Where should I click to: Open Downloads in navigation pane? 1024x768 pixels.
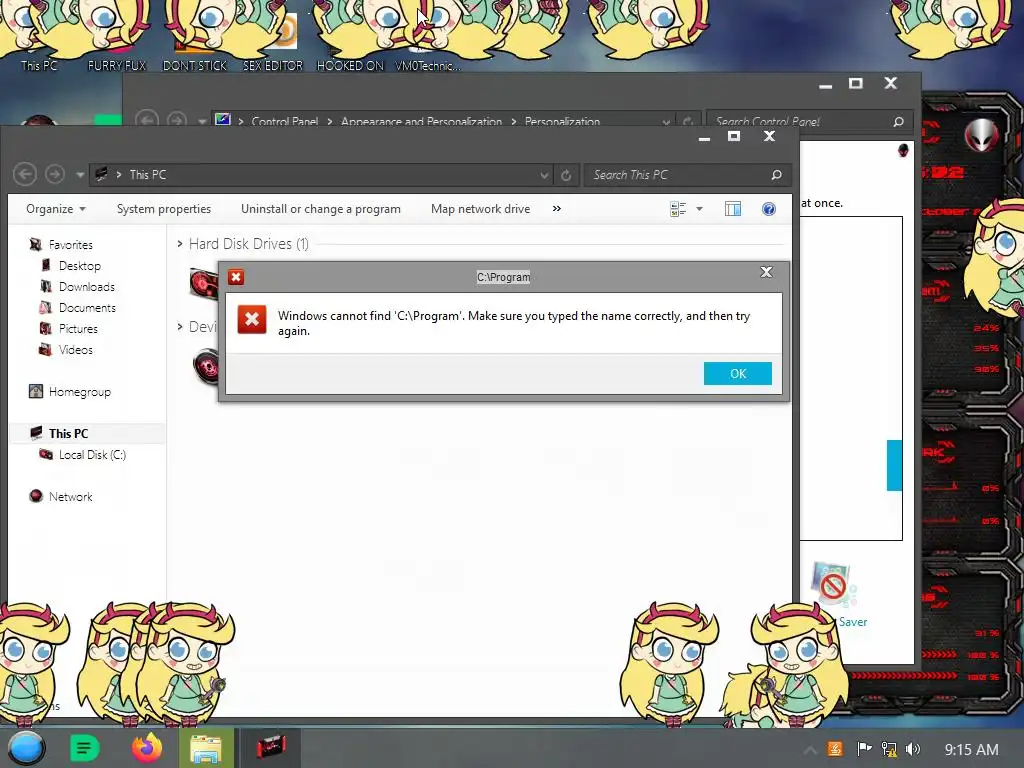point(87,287)
